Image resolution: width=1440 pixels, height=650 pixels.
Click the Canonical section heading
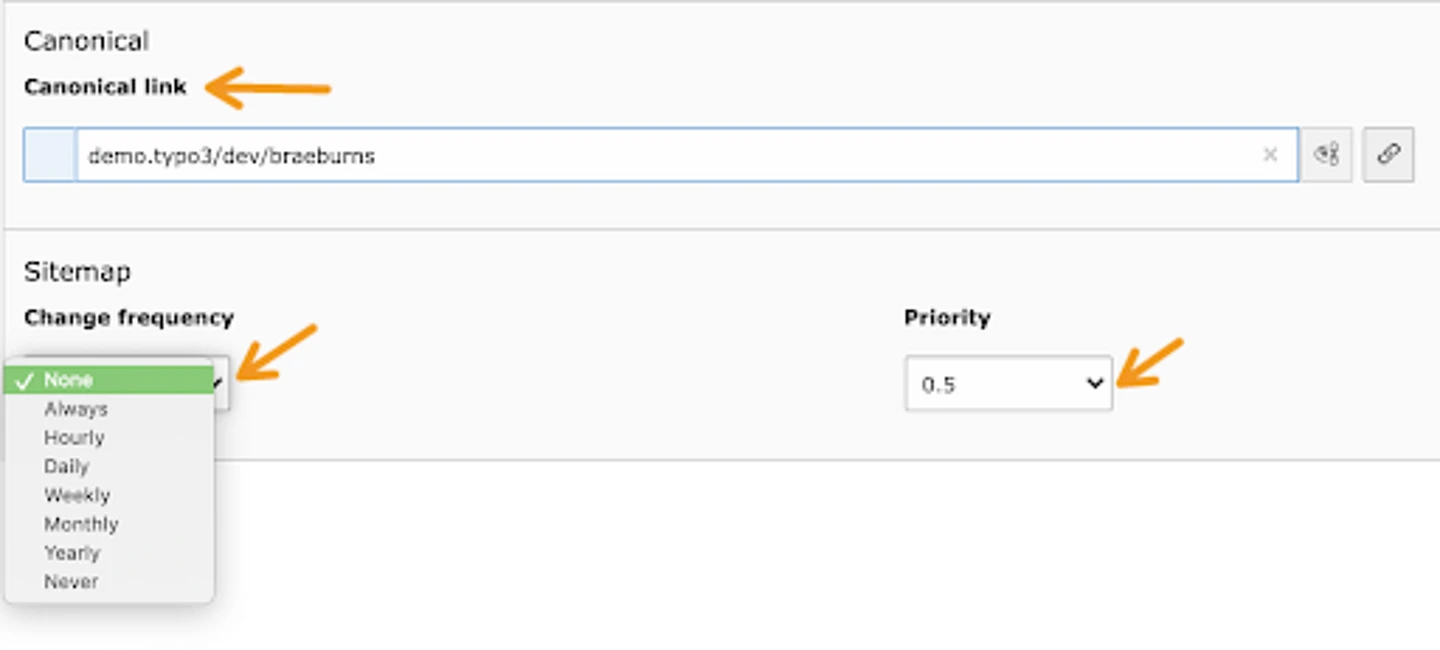click(x=86, y=41)
